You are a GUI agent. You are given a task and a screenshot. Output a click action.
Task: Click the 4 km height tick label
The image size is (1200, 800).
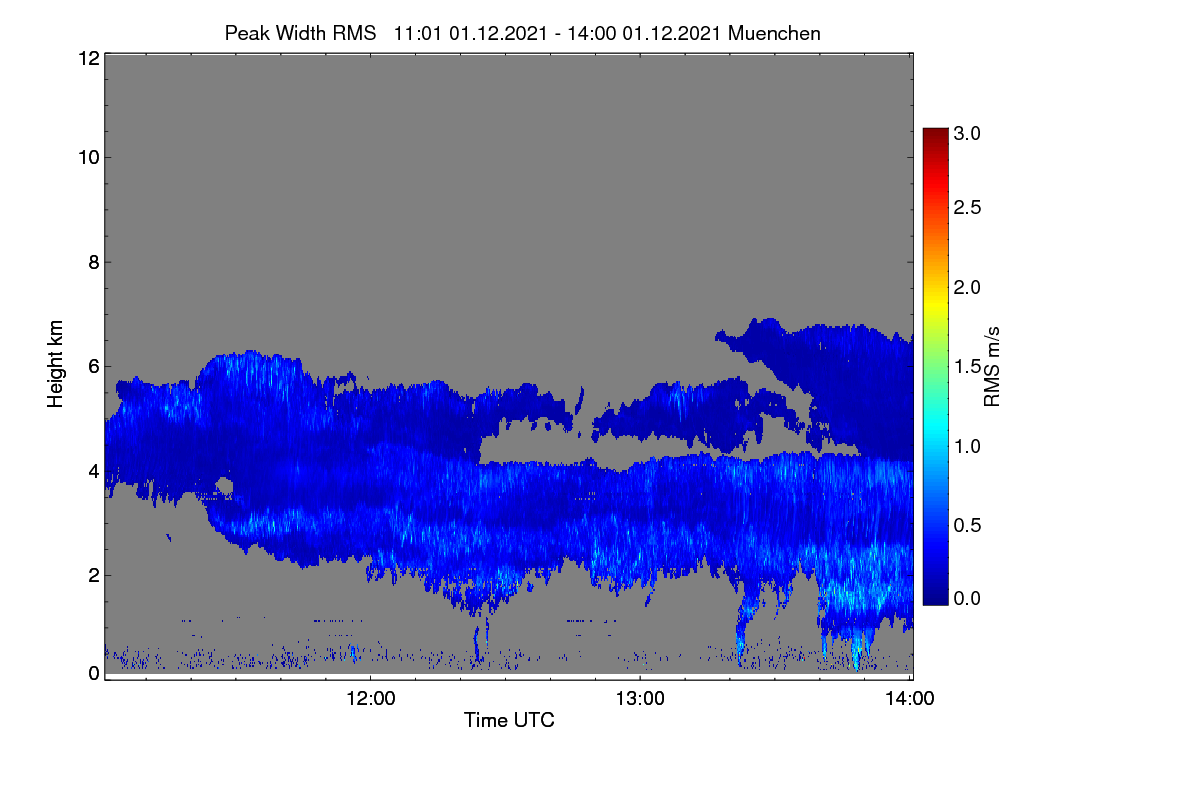pos(92,470)
